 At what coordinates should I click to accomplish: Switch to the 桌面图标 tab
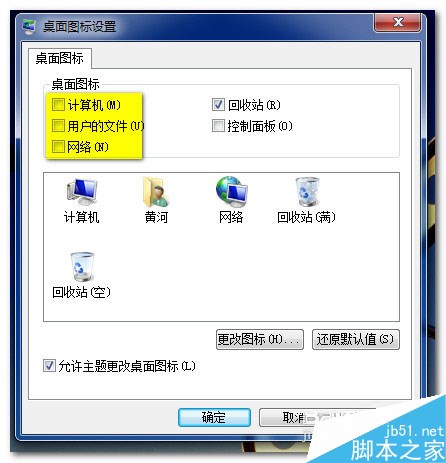pyautogui.click(x=60, y=58)
